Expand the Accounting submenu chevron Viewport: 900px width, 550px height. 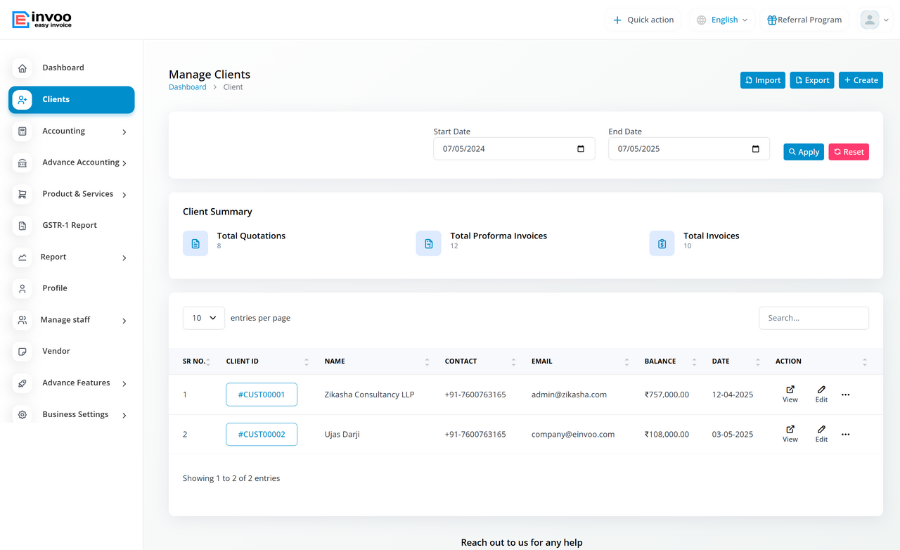point(124,132)
